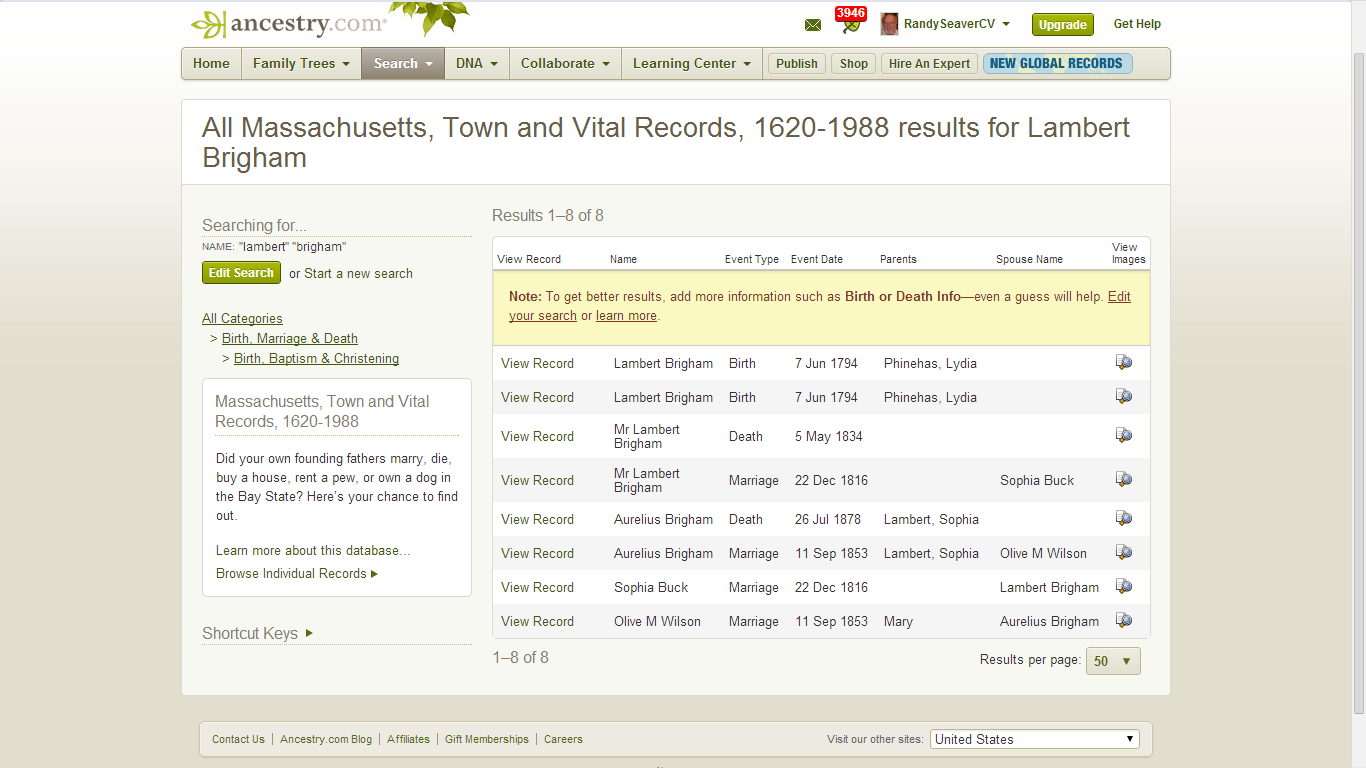View Record for Sophia Buck
The image size is (1366, 768).
(537, 587)
